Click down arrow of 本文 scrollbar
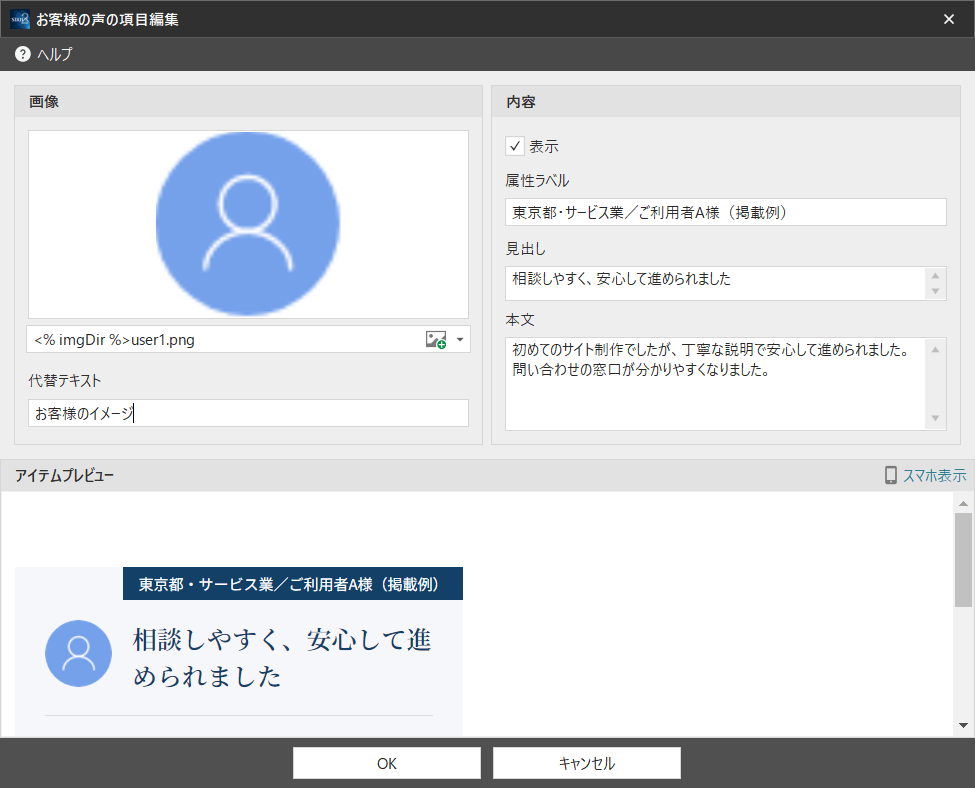This screenshot has height=788, width=975. point(935,419)
